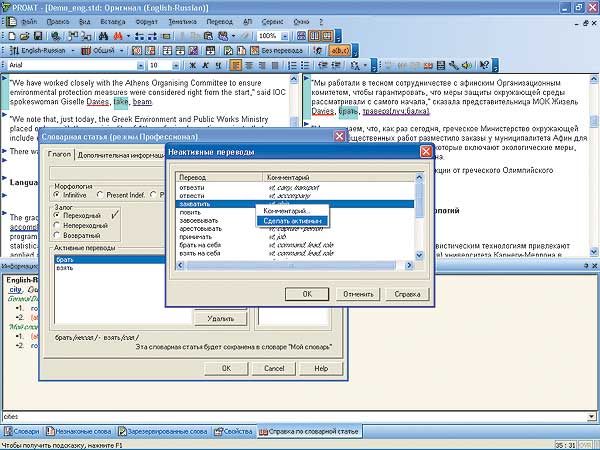Switch to Дополнительная информация tab
600x450 pixels.
[x=121, y=155]
